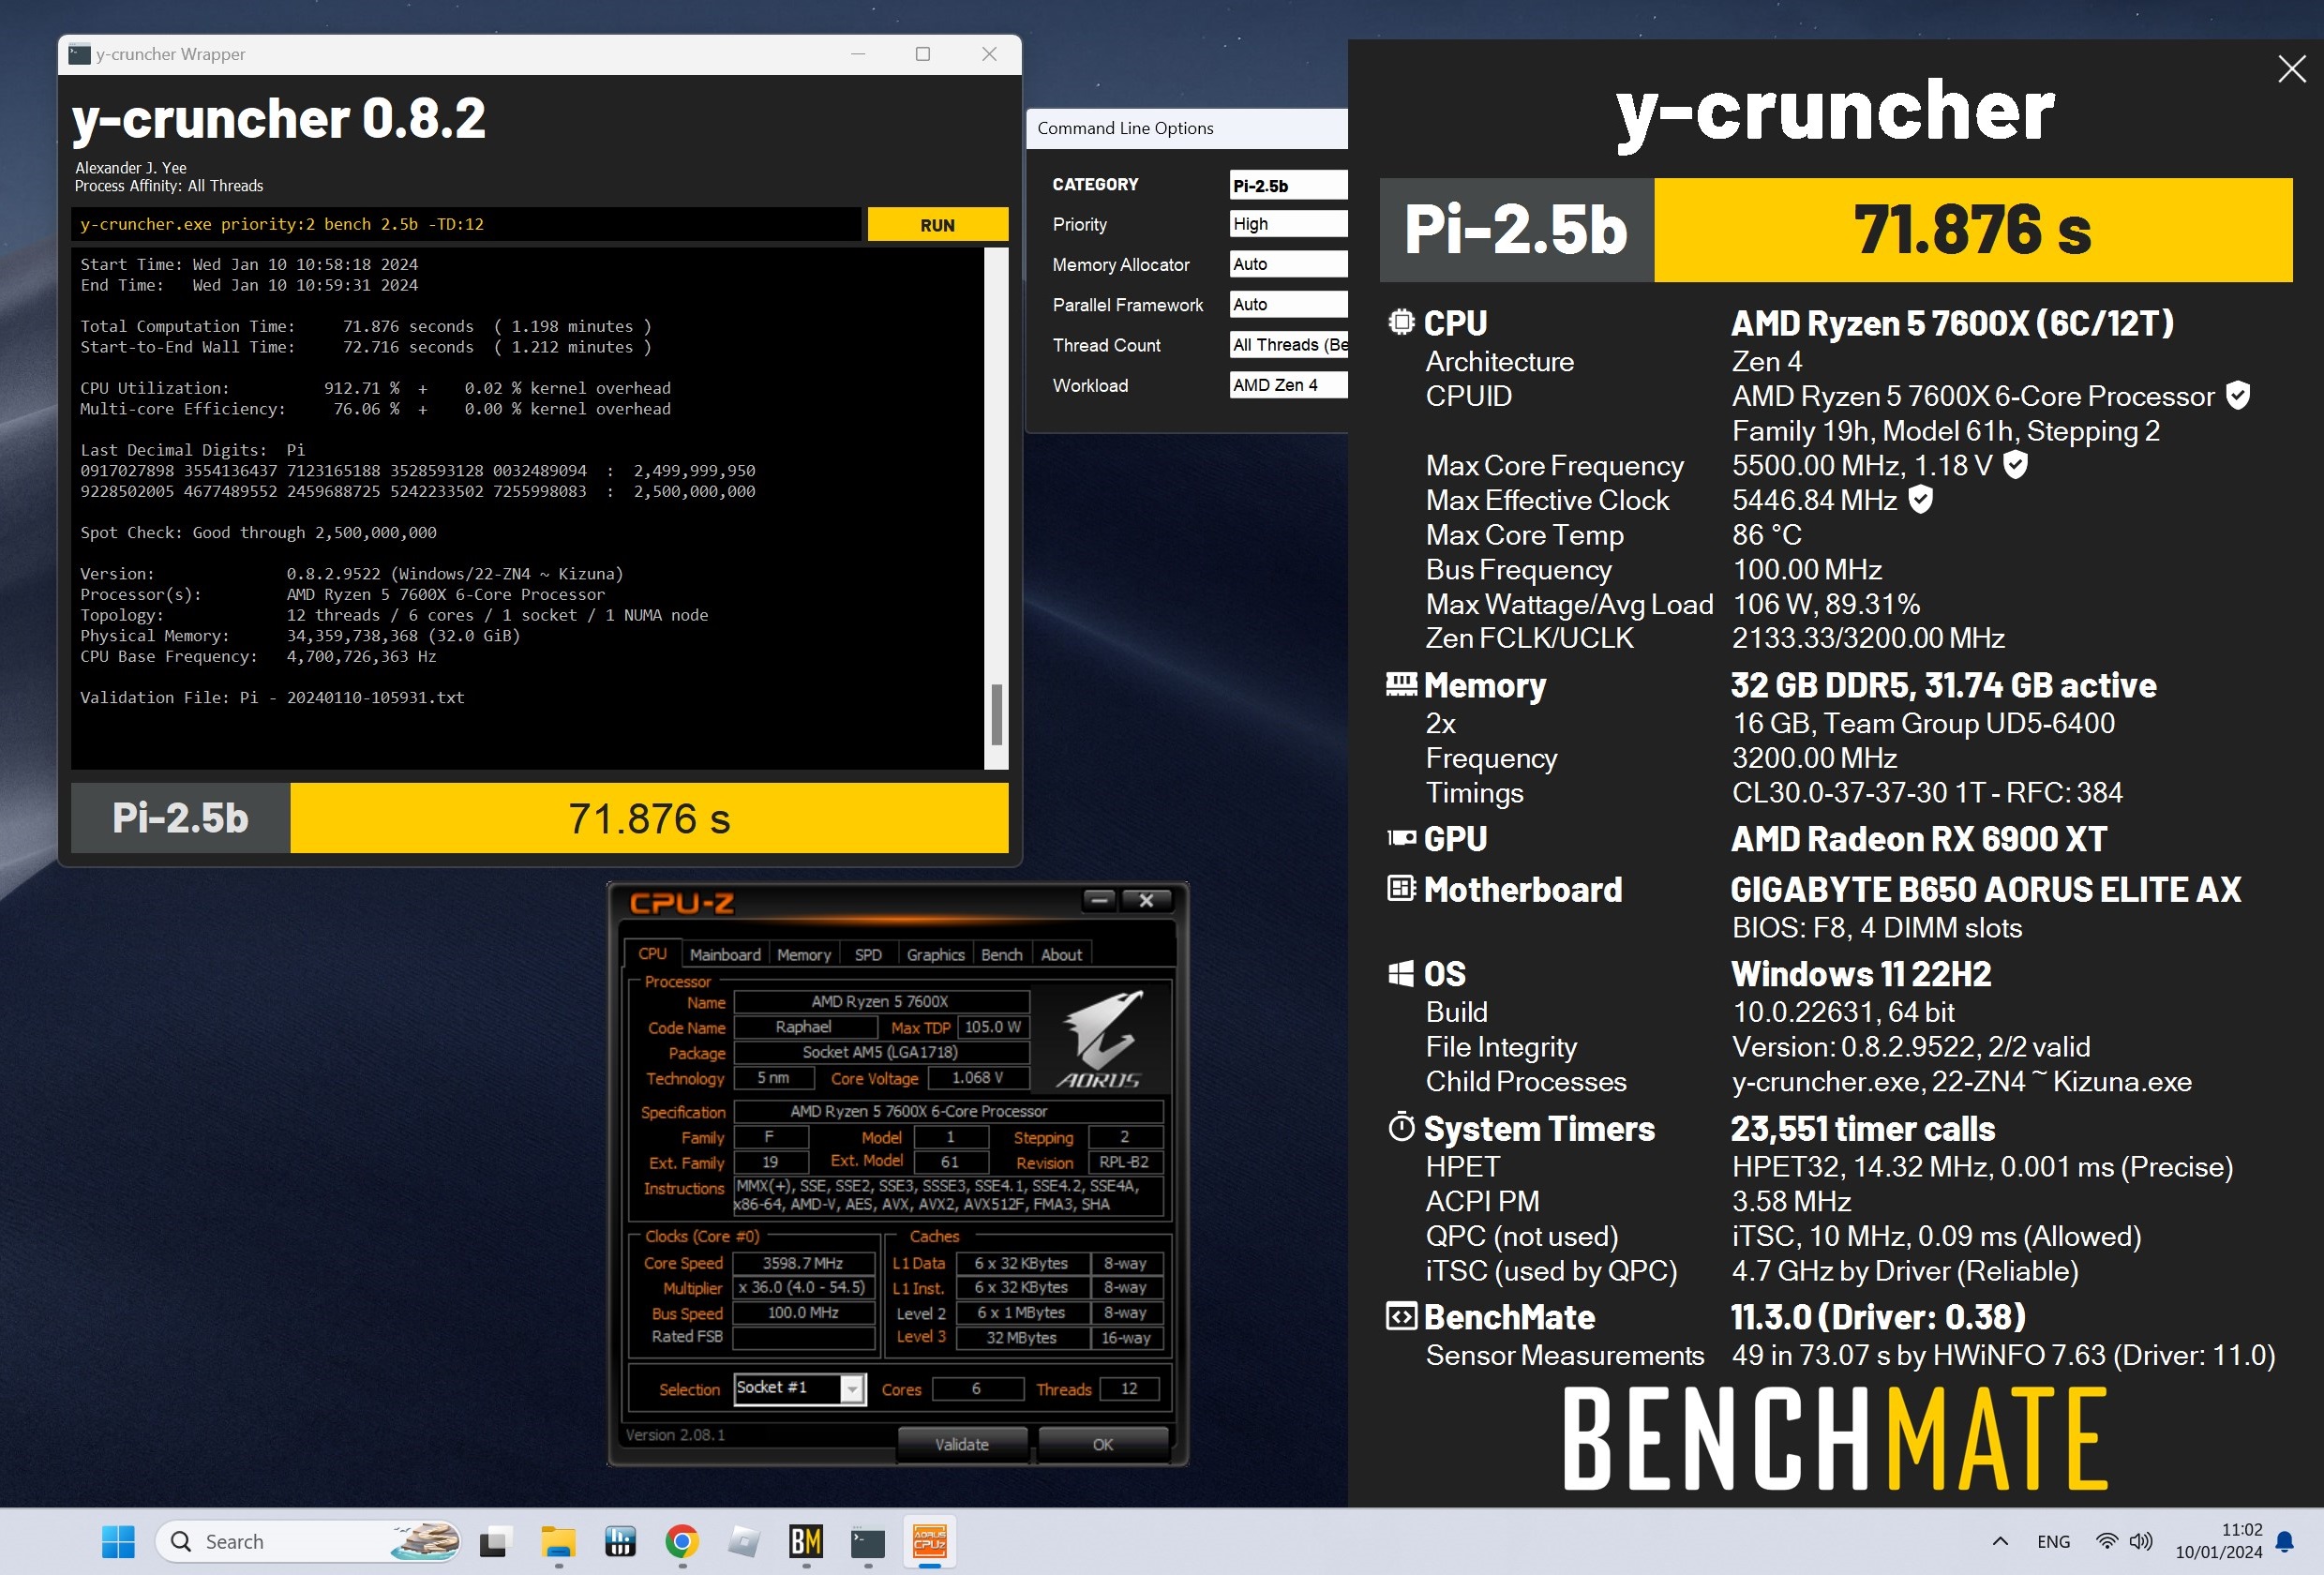Open the Wi-Fi network tray icon

(2107, 1541)
